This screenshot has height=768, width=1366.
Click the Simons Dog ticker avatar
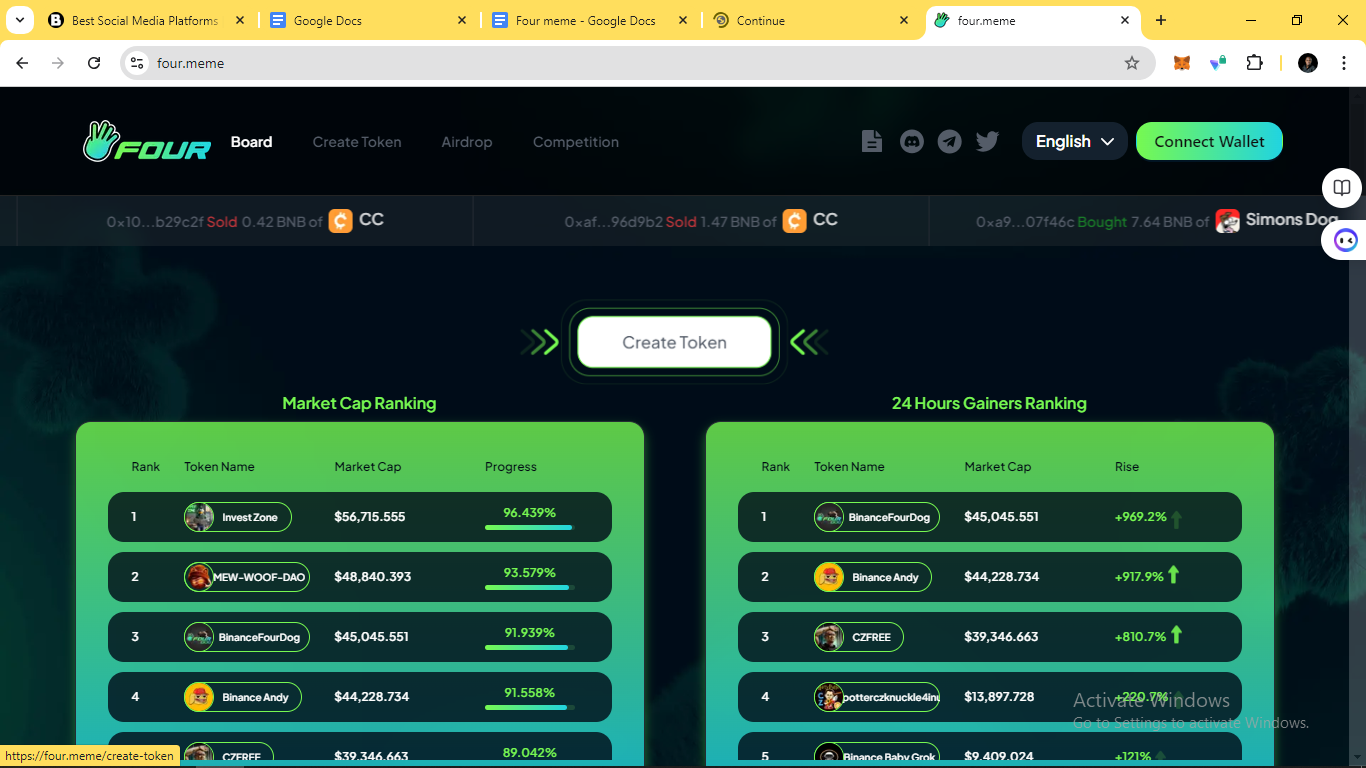tap(1228, 221)
